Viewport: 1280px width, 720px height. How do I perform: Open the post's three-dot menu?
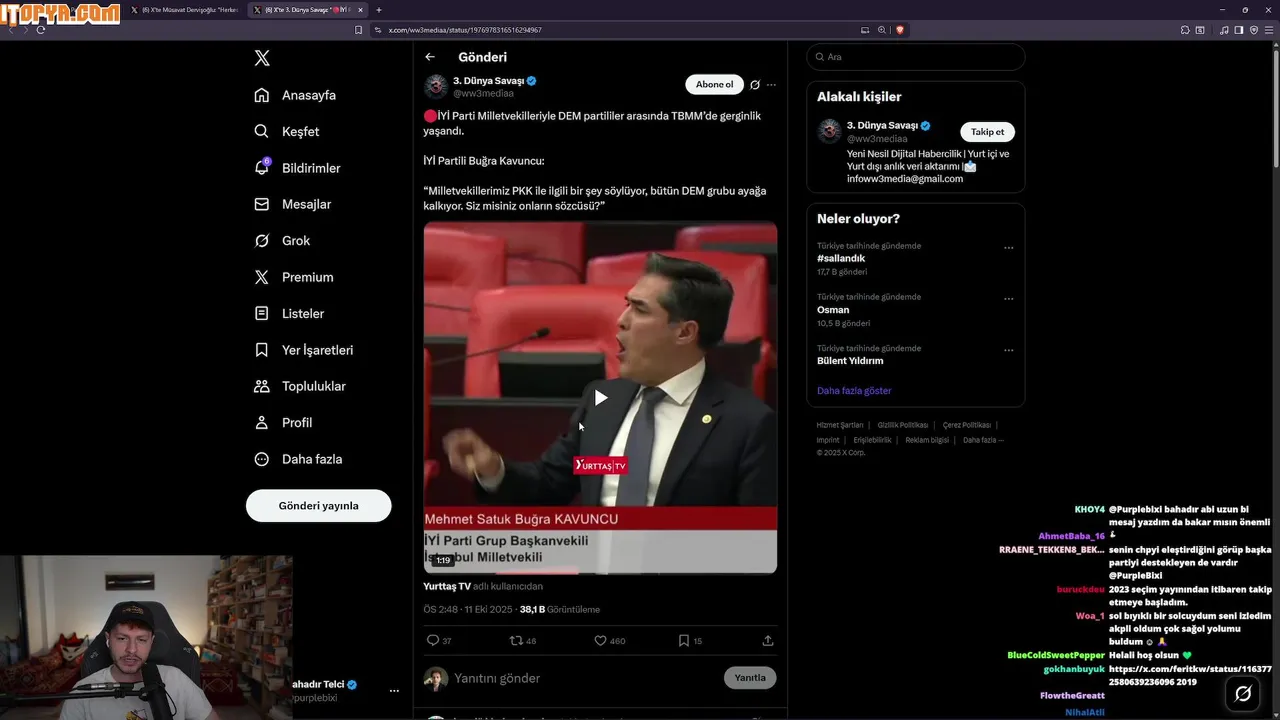[x=771, y=85]
